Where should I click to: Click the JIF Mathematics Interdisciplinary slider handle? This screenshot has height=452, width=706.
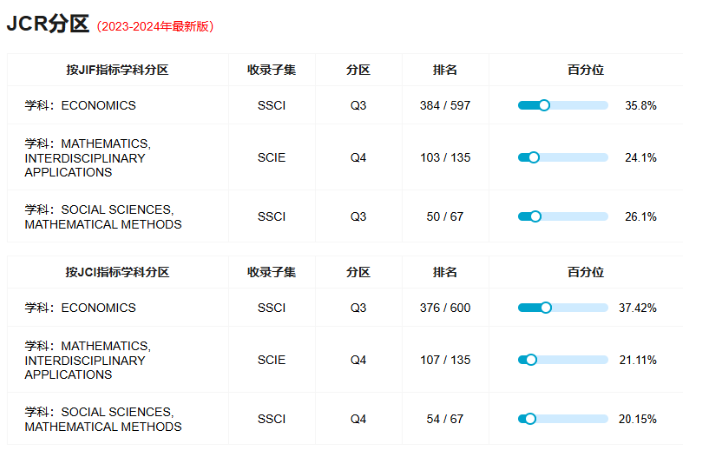(x=534, y=158)
